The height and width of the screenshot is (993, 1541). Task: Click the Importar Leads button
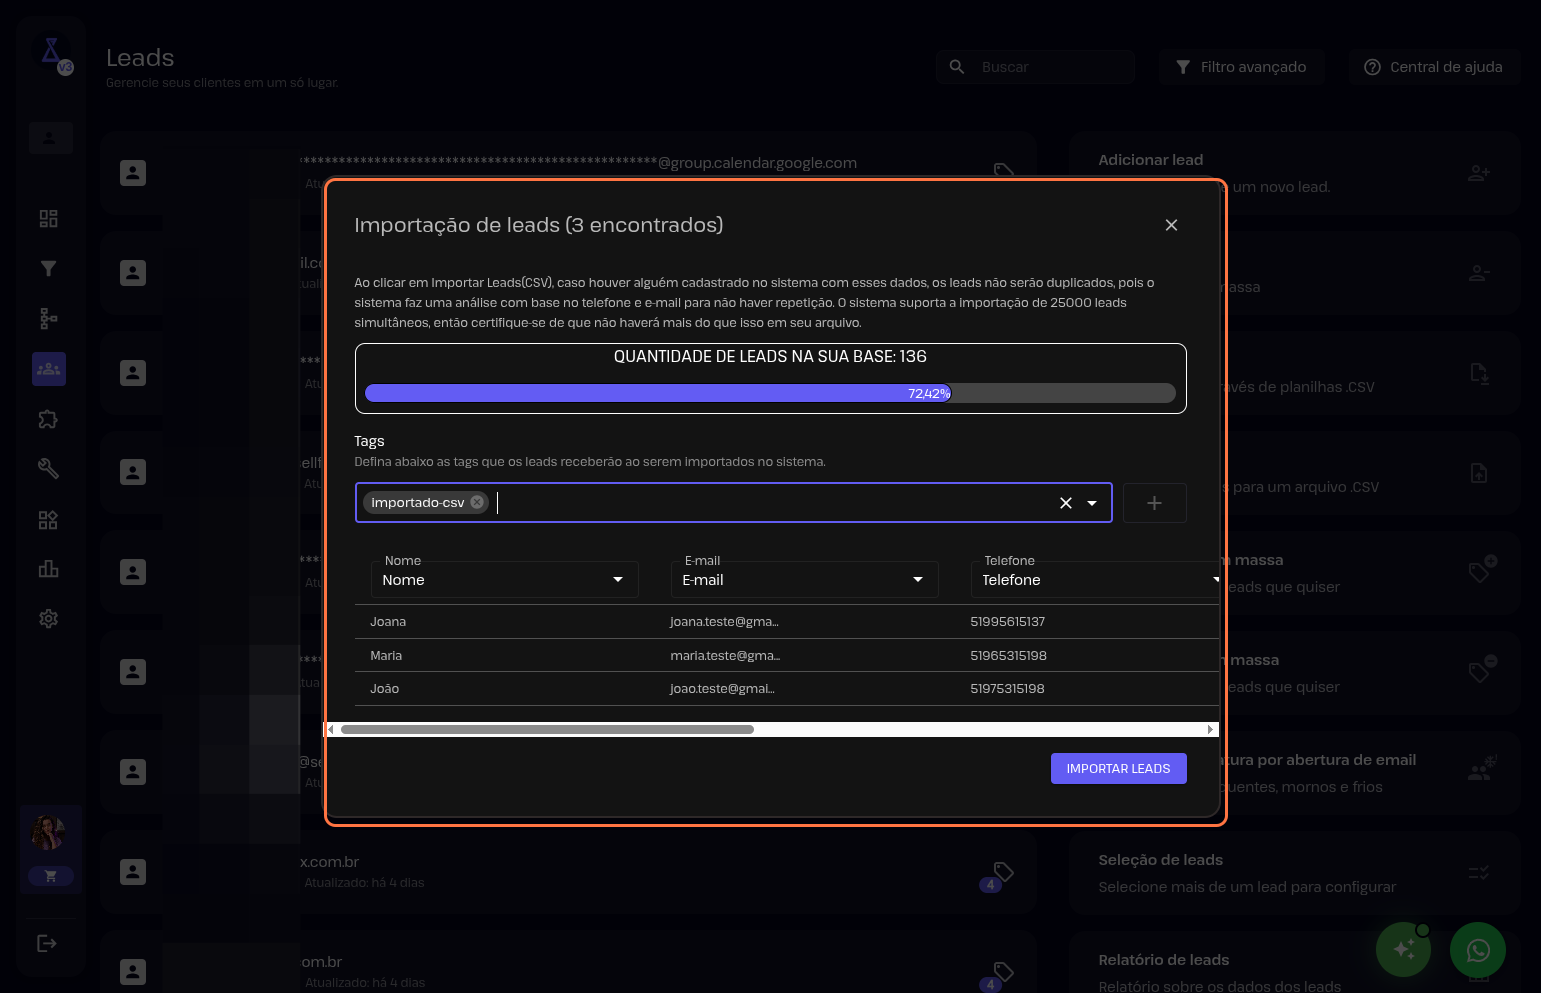(x=1118, y=768)
